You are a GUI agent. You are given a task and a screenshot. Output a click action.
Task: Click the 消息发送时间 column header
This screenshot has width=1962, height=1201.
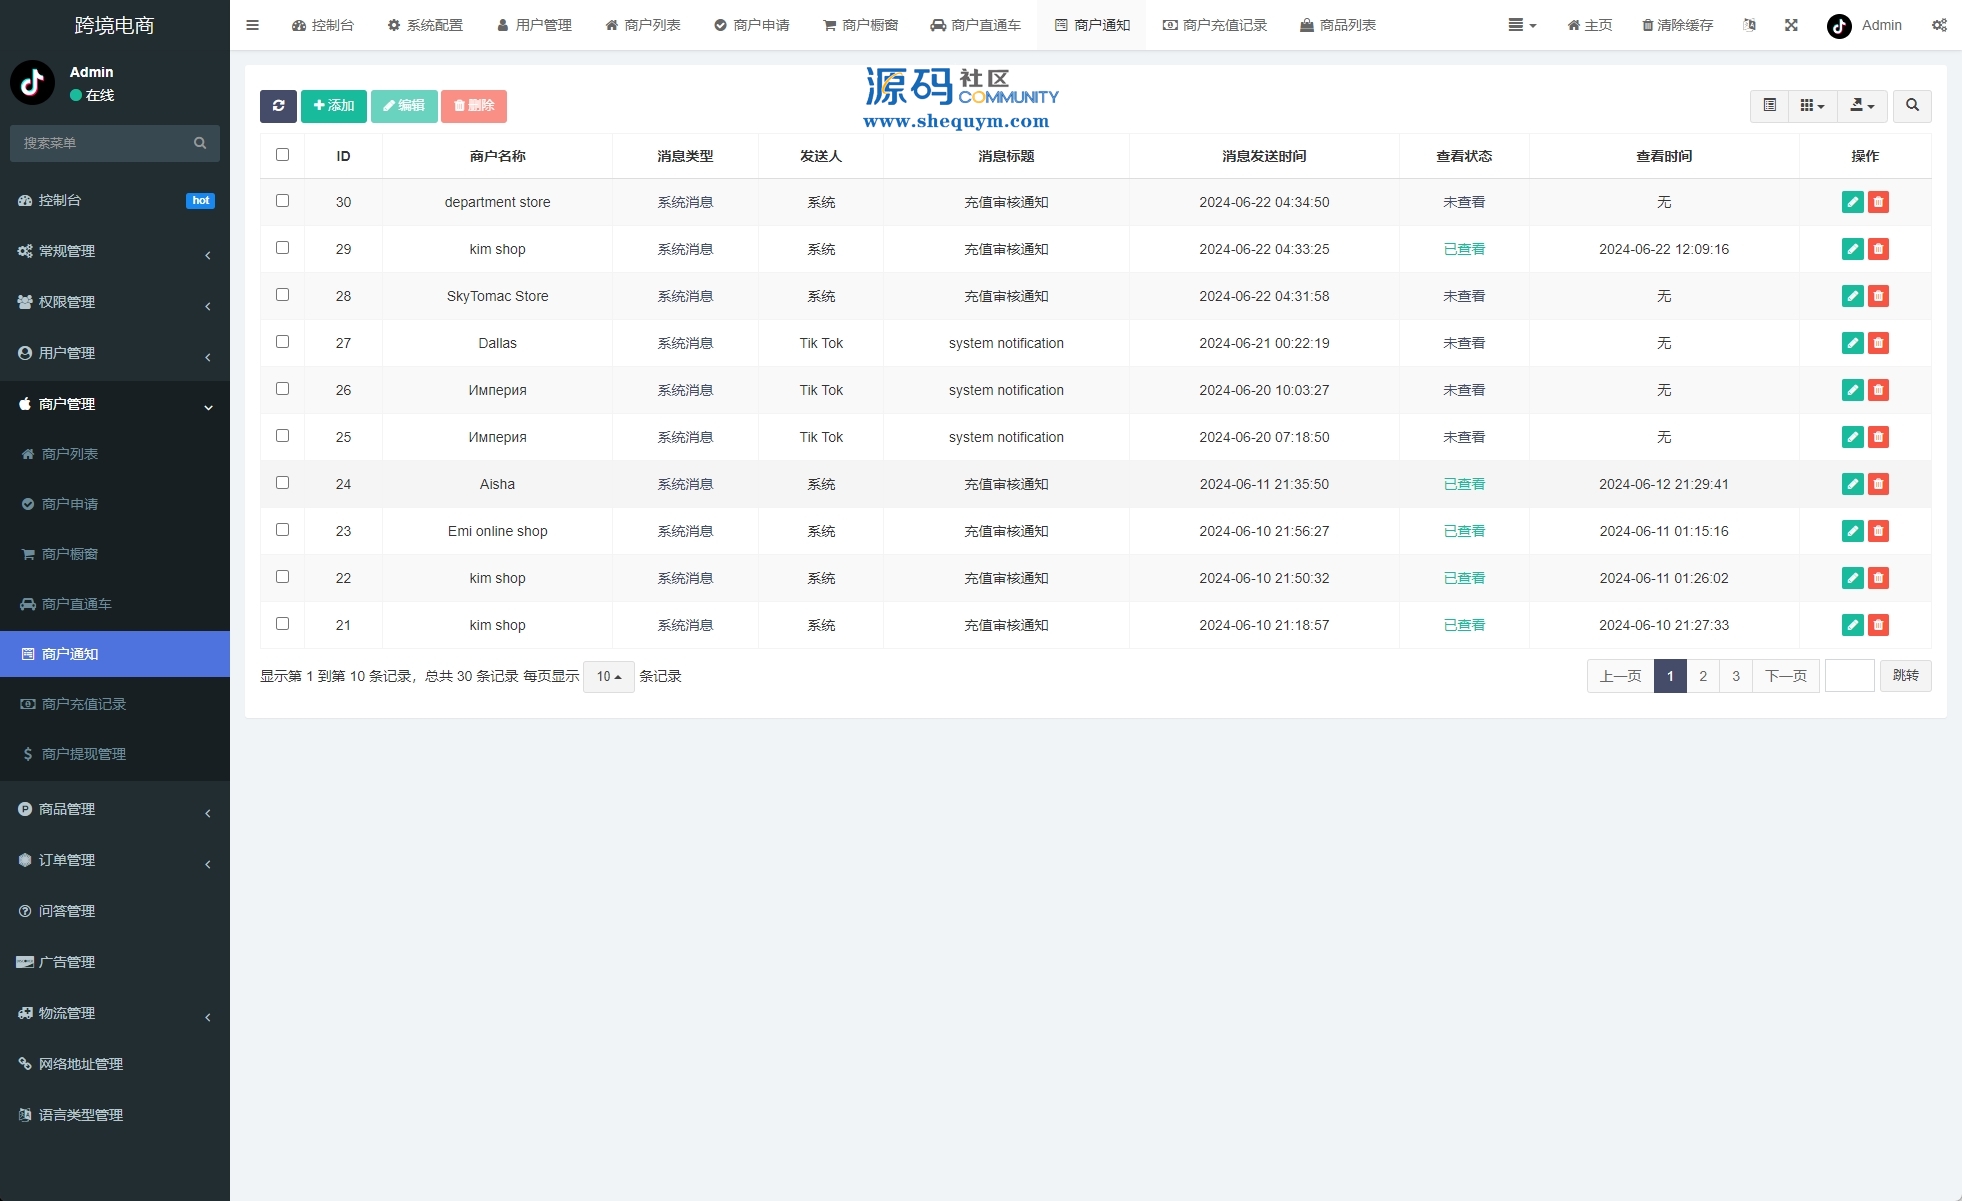(x=1264, y=156)
